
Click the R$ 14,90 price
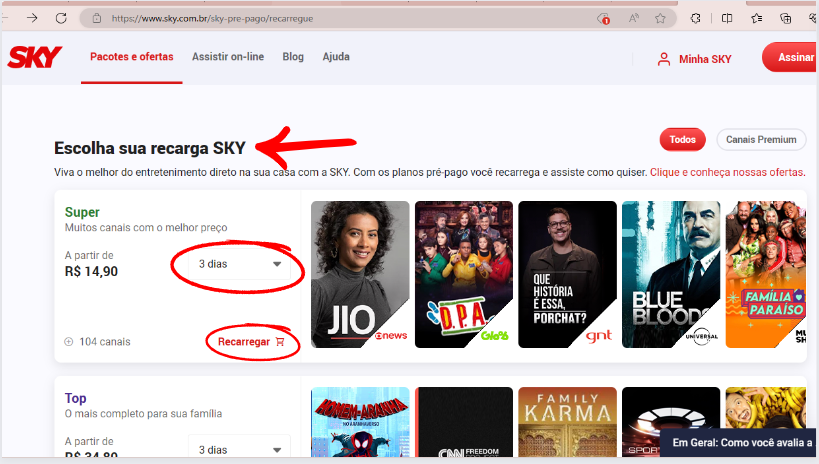pyautogui.click(x=91, y=271)
